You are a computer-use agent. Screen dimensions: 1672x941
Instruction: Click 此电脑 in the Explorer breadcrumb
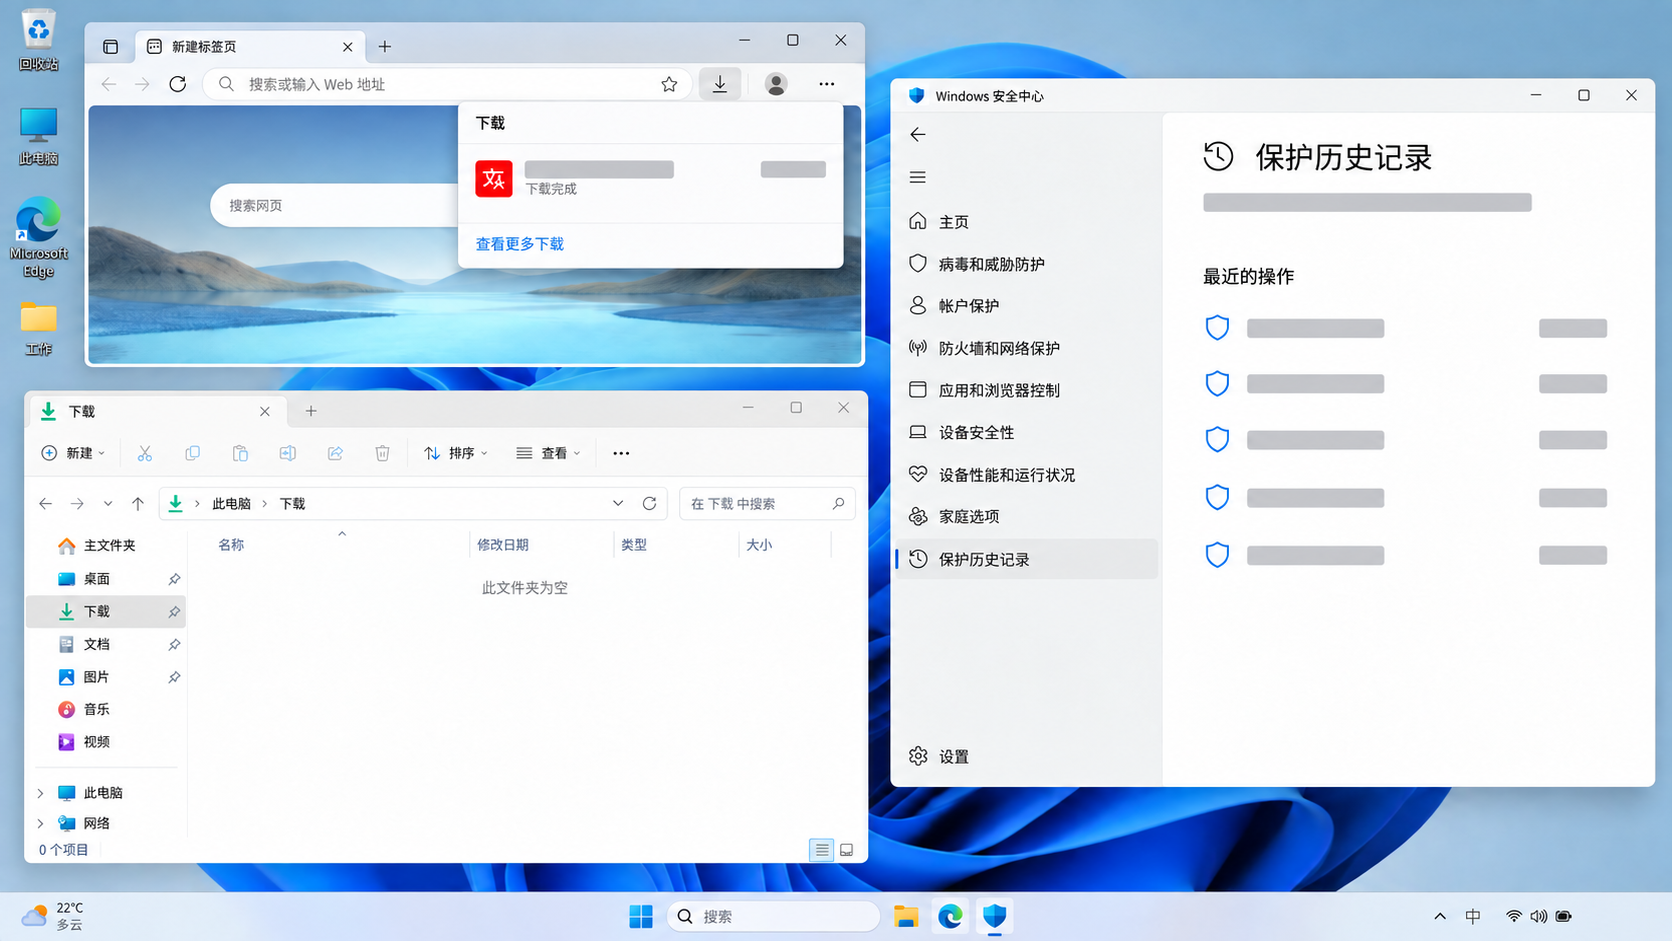231,503
